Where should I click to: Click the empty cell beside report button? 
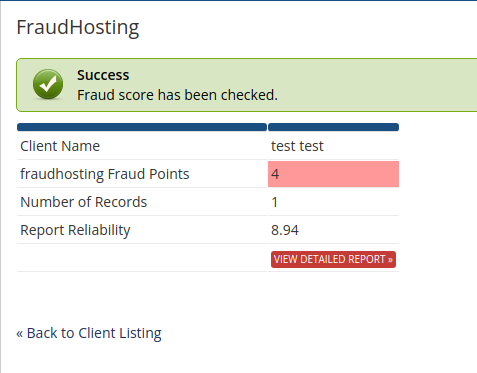(142, 258)
